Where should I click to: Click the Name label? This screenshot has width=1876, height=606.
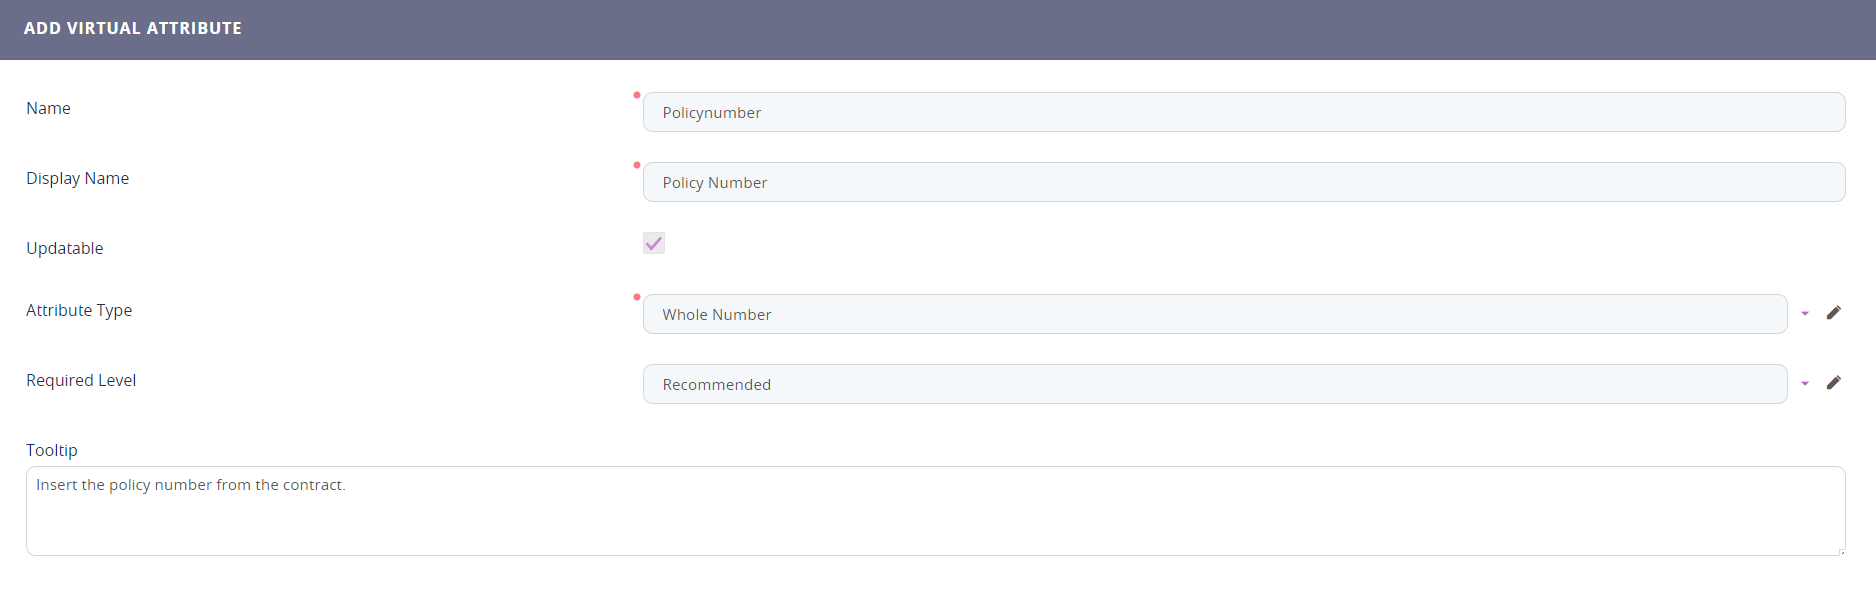48,108
